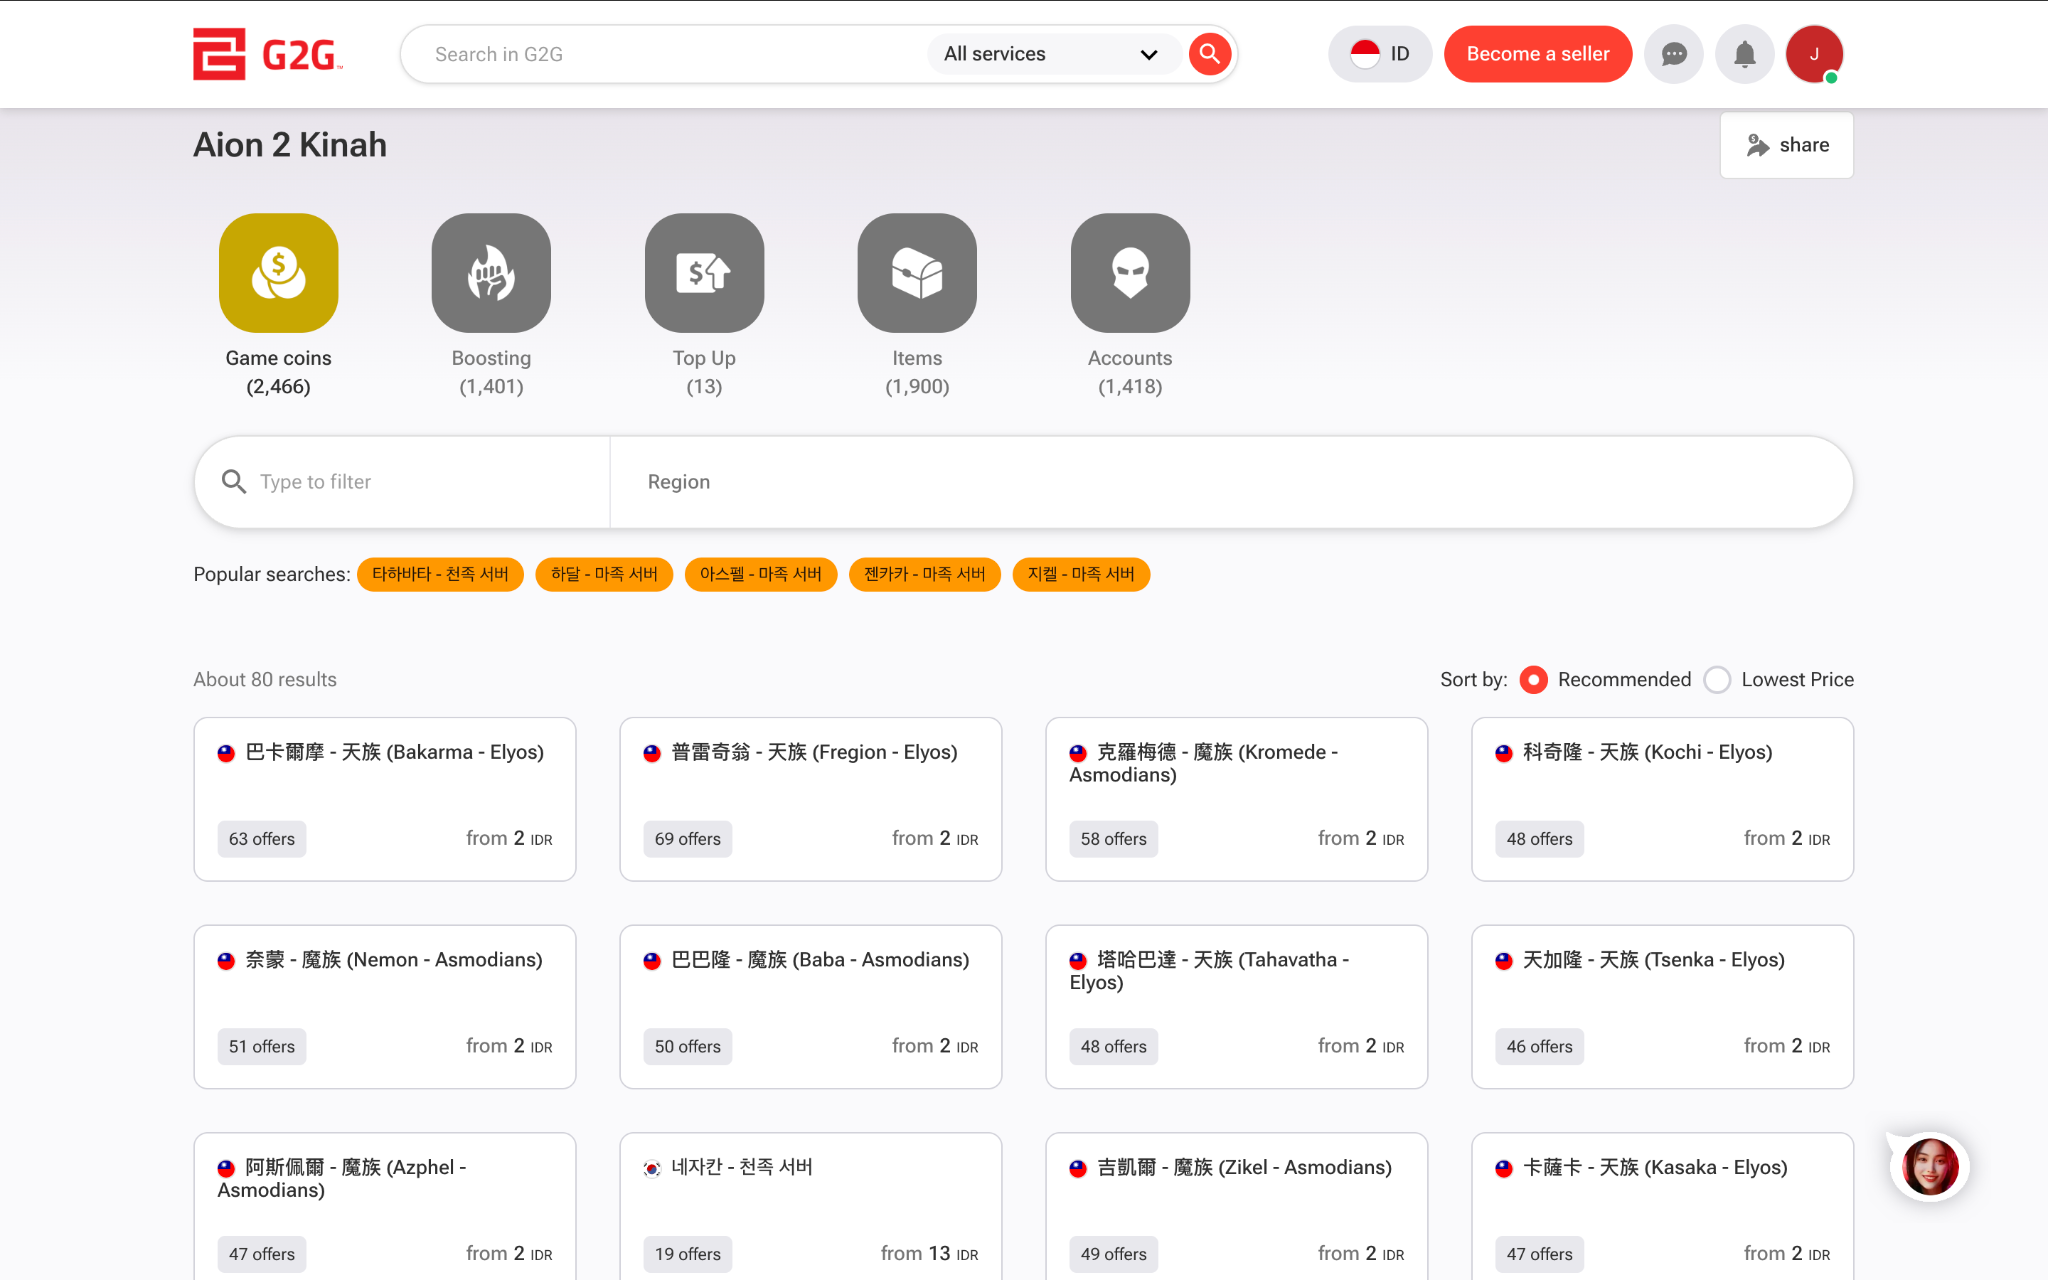Open the chat messages icon
2048x1280 pixels.
pyautogui.click(x=1674, y=54)
